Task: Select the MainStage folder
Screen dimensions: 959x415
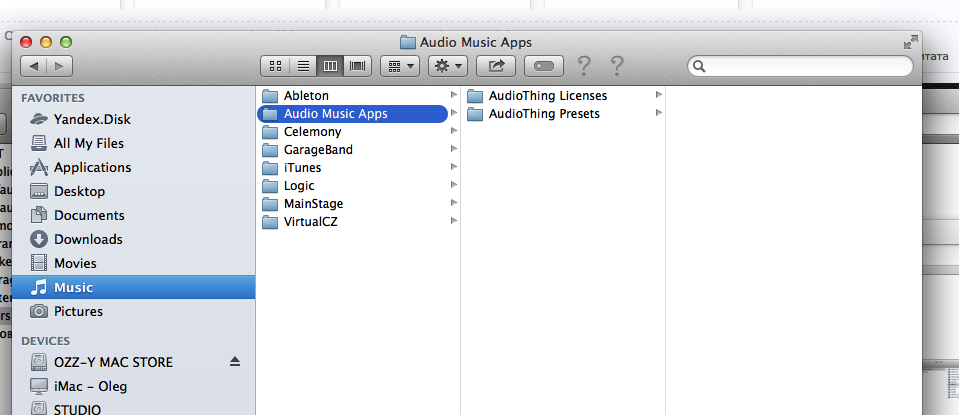Action: pyautogui.click(x=353, y=204)
